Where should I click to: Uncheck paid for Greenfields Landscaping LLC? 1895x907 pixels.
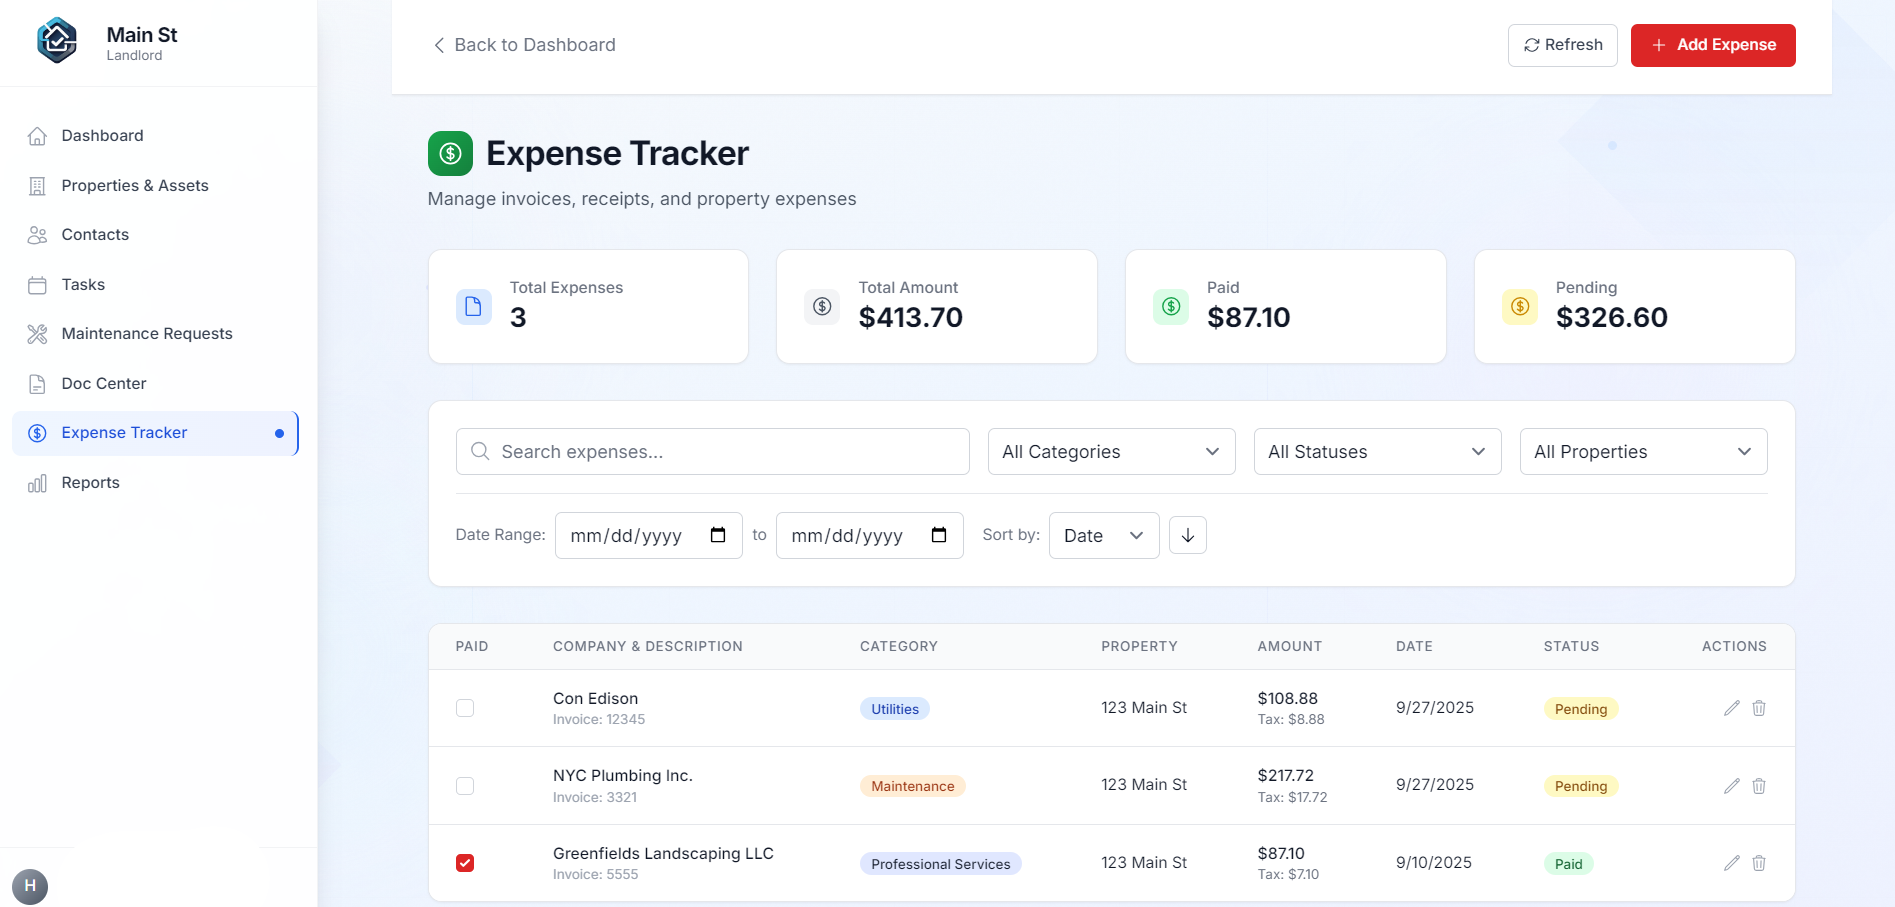(x=465, y=863)
